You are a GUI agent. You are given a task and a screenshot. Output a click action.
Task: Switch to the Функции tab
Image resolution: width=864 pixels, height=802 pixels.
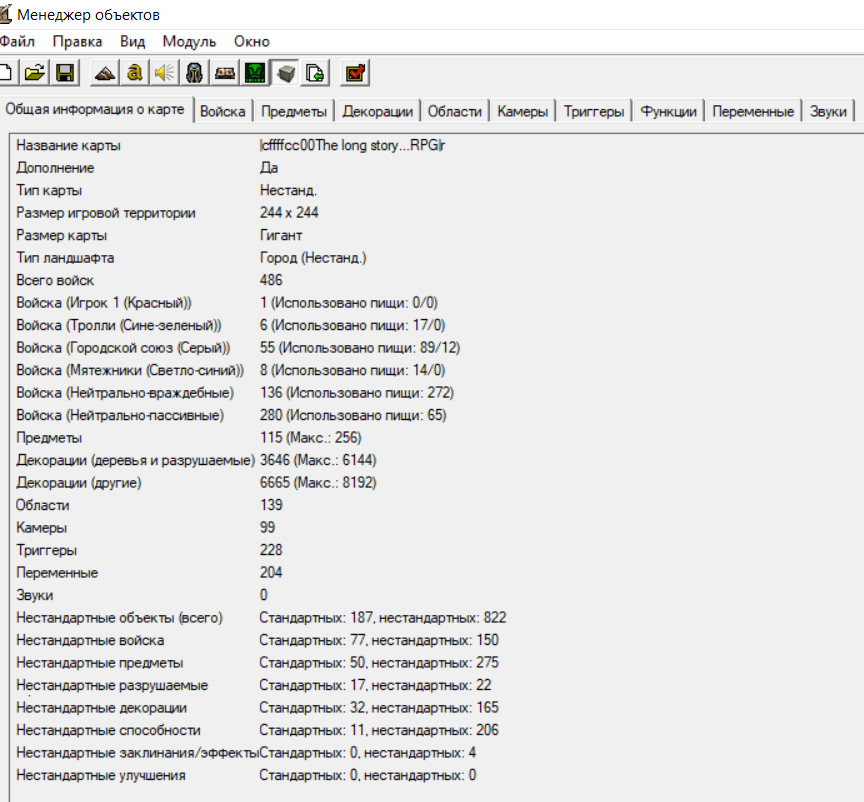pyautogui.click(x=668, y=111)
